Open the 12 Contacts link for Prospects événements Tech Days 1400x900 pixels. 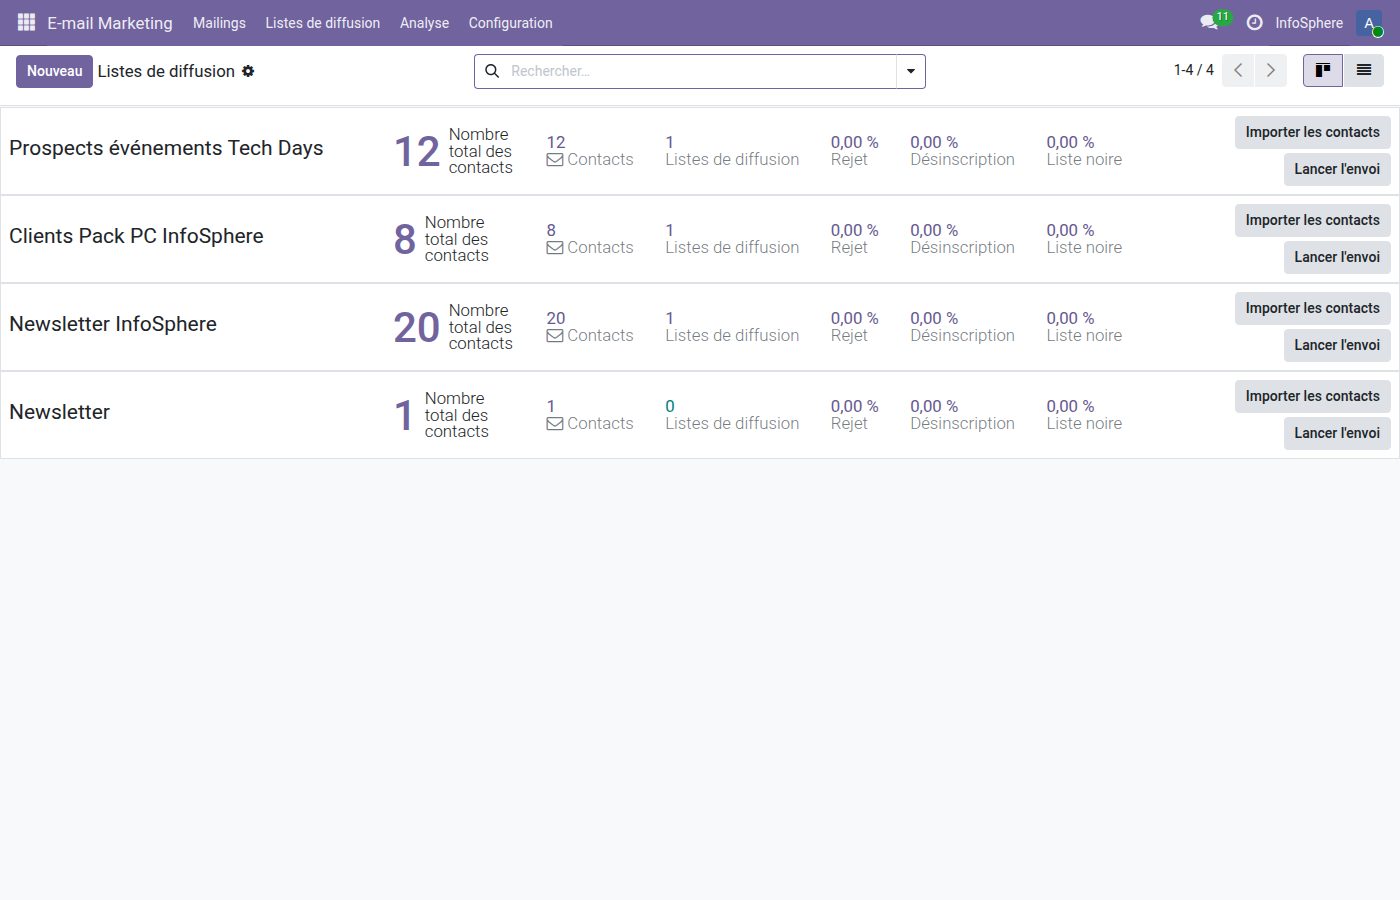pyautogui.click(x=589, y=150)
